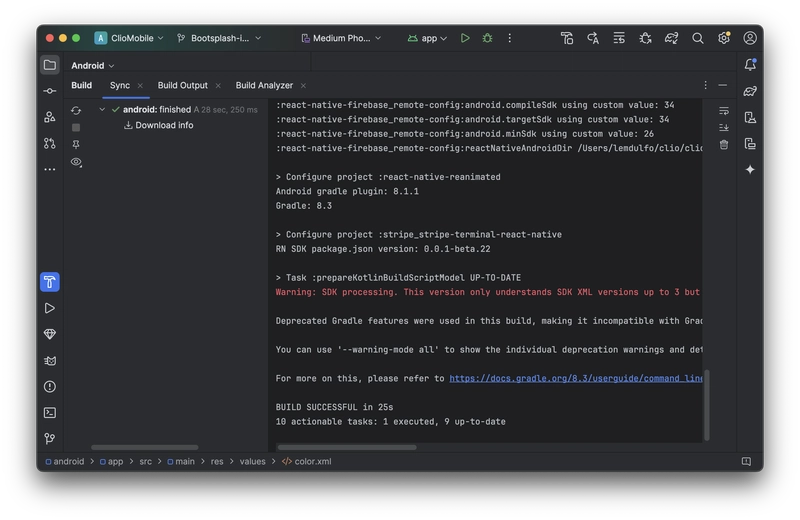Click the status bar reader mode icon
800x520 pixels.
[746, 461]
